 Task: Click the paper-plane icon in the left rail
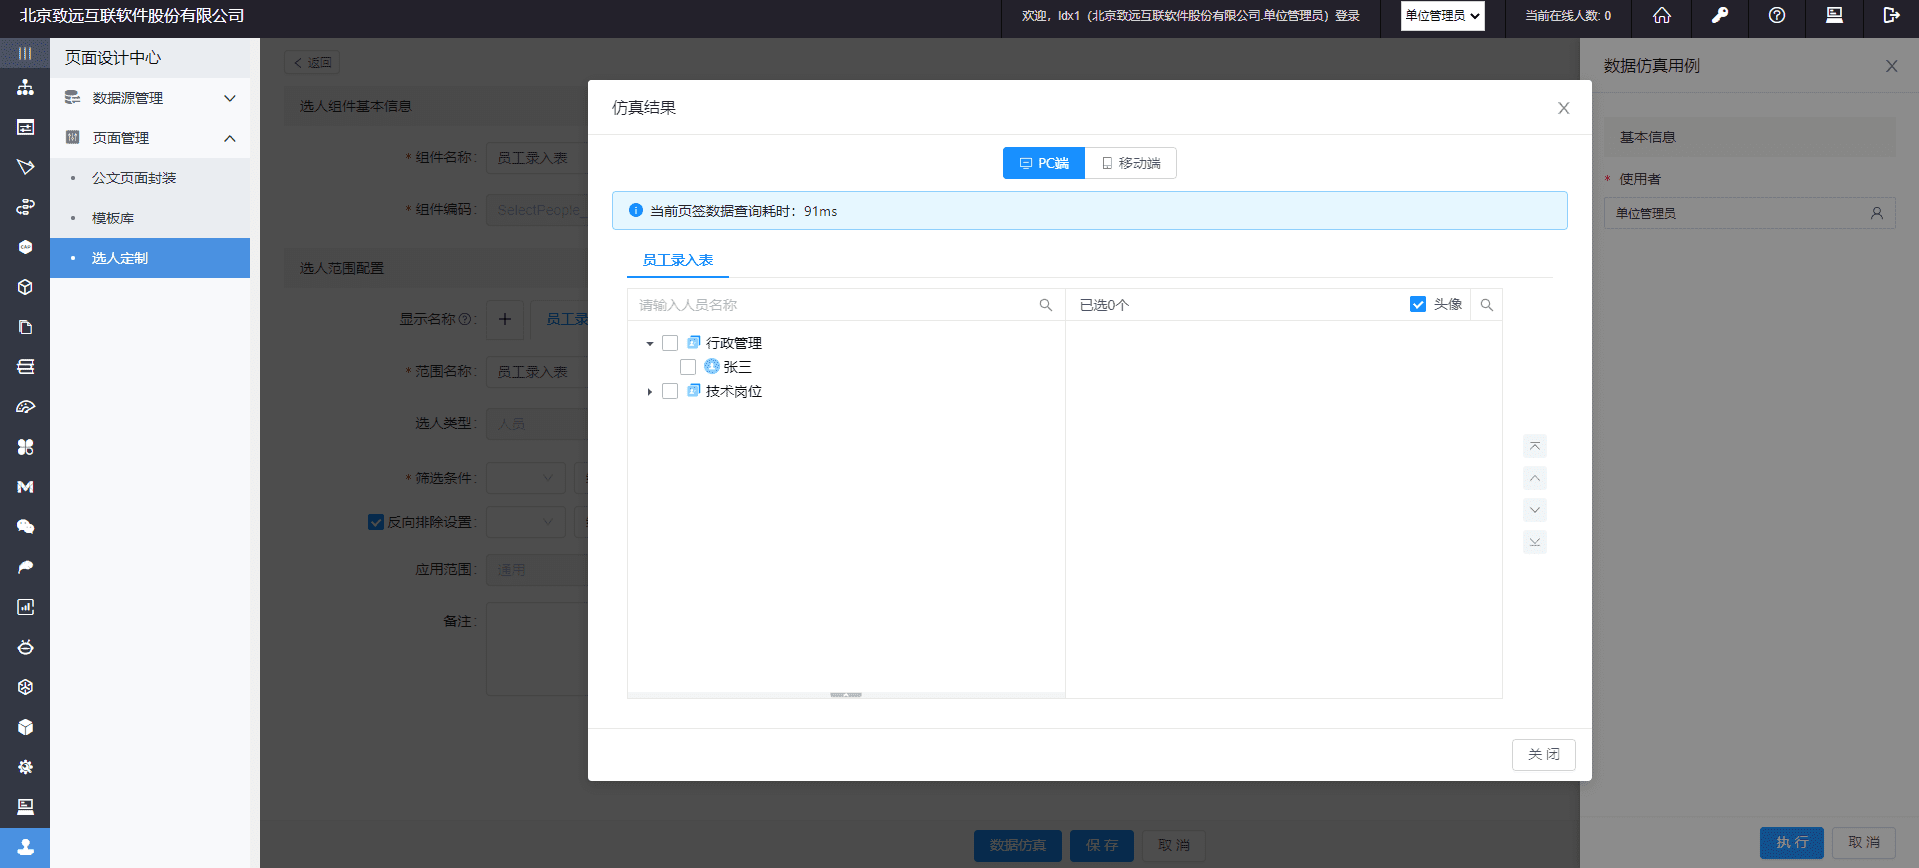(25, 167)
